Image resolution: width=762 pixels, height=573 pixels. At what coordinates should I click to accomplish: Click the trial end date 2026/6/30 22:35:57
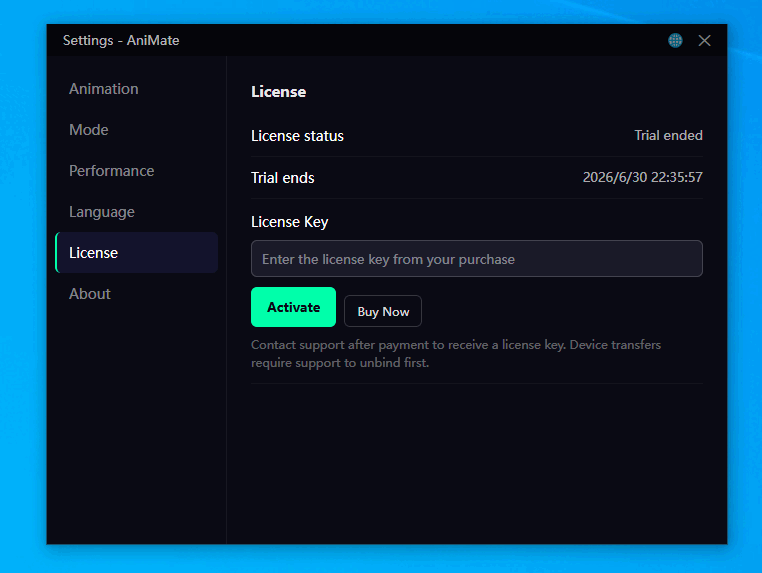[x=642, y=177]
